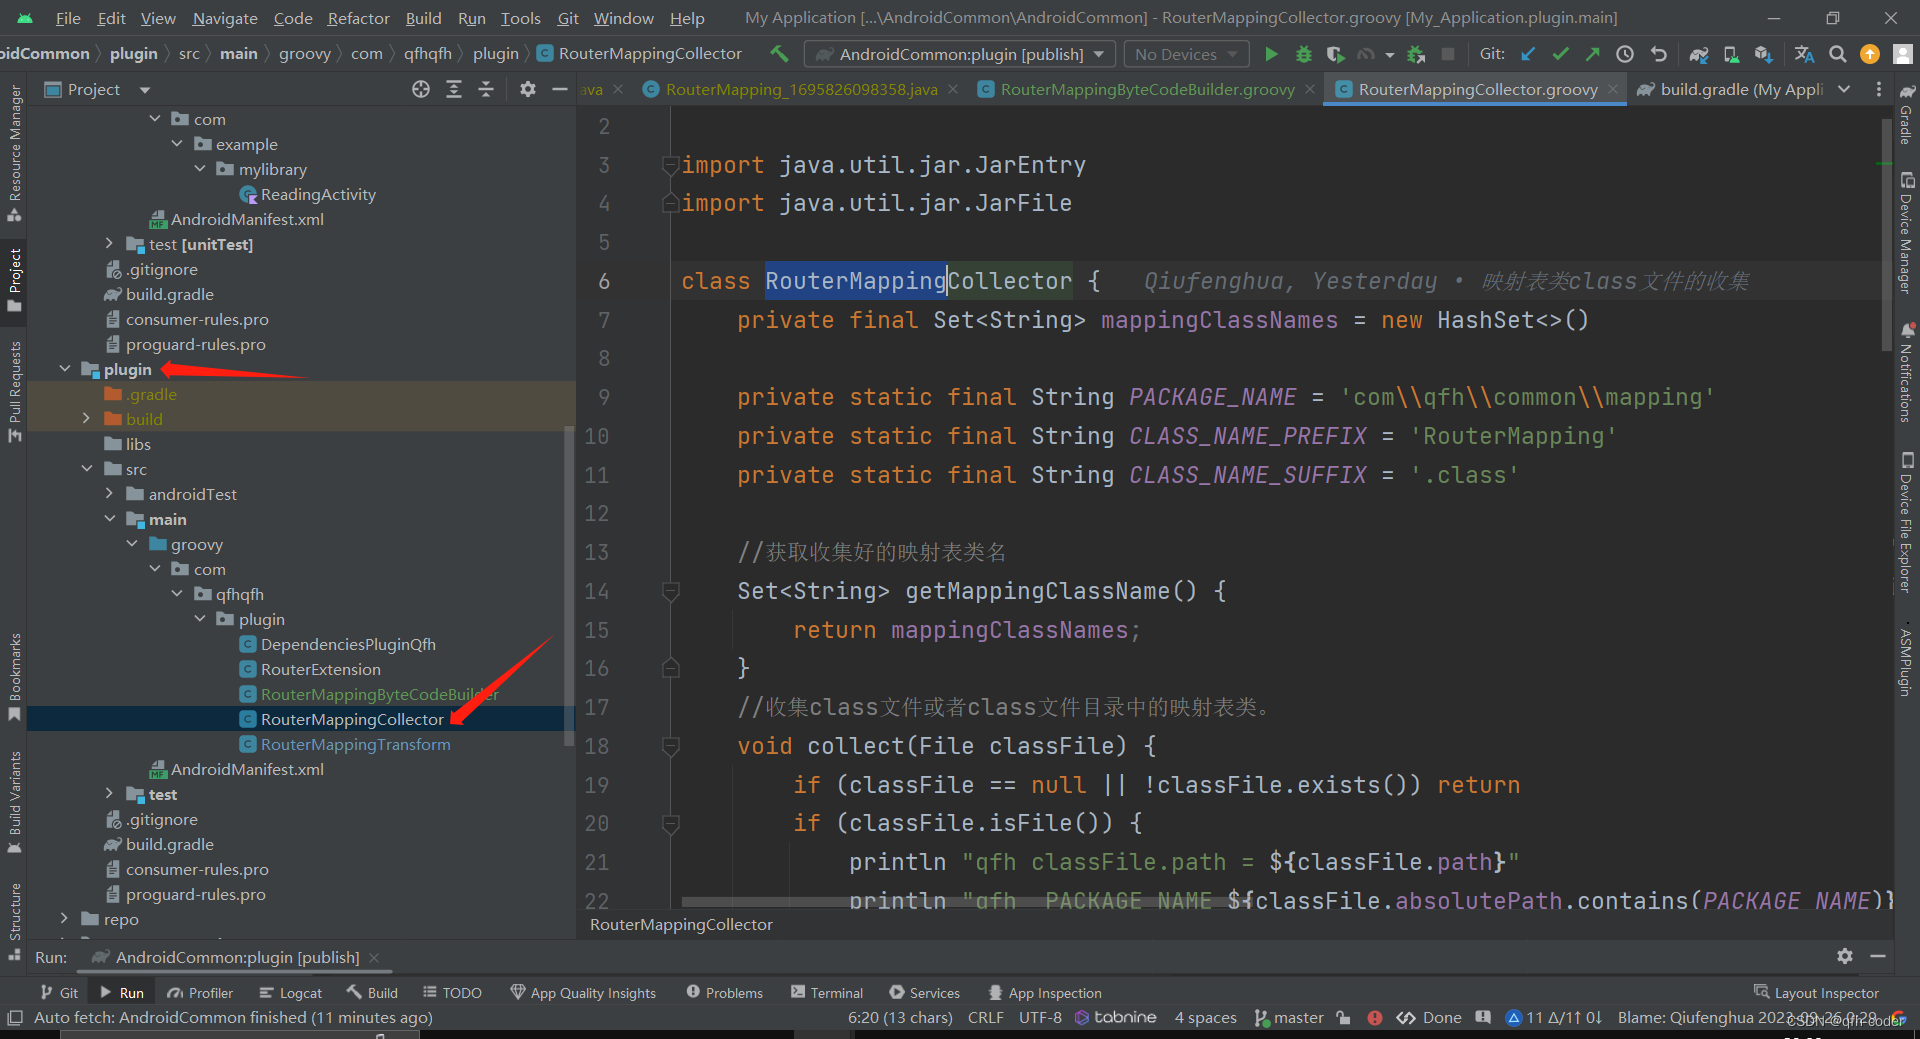The height and width of the screenshot is (1039, 1920).
Task: Sync project with Gradle files icon
Action: tap(1698, 54)
